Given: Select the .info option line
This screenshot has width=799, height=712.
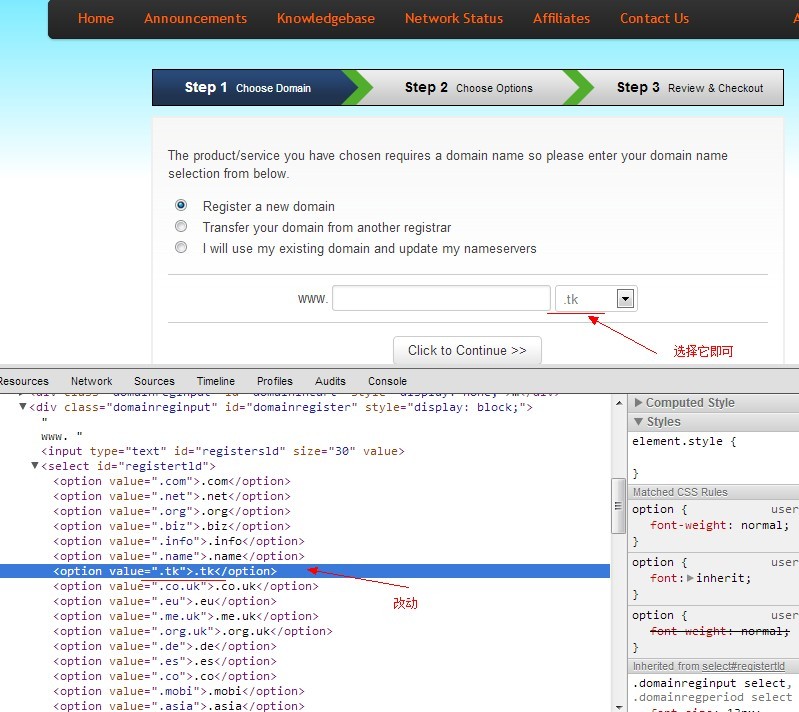Looking at the screenshot, I should pyautogui.click(x=179, y=541).
